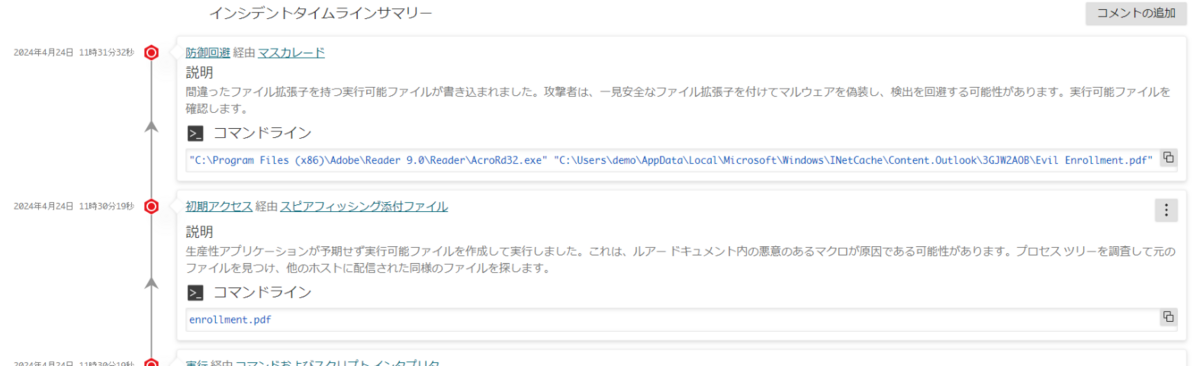
Task: Open the 防御回避 tactic link
Action: point(208,52)
